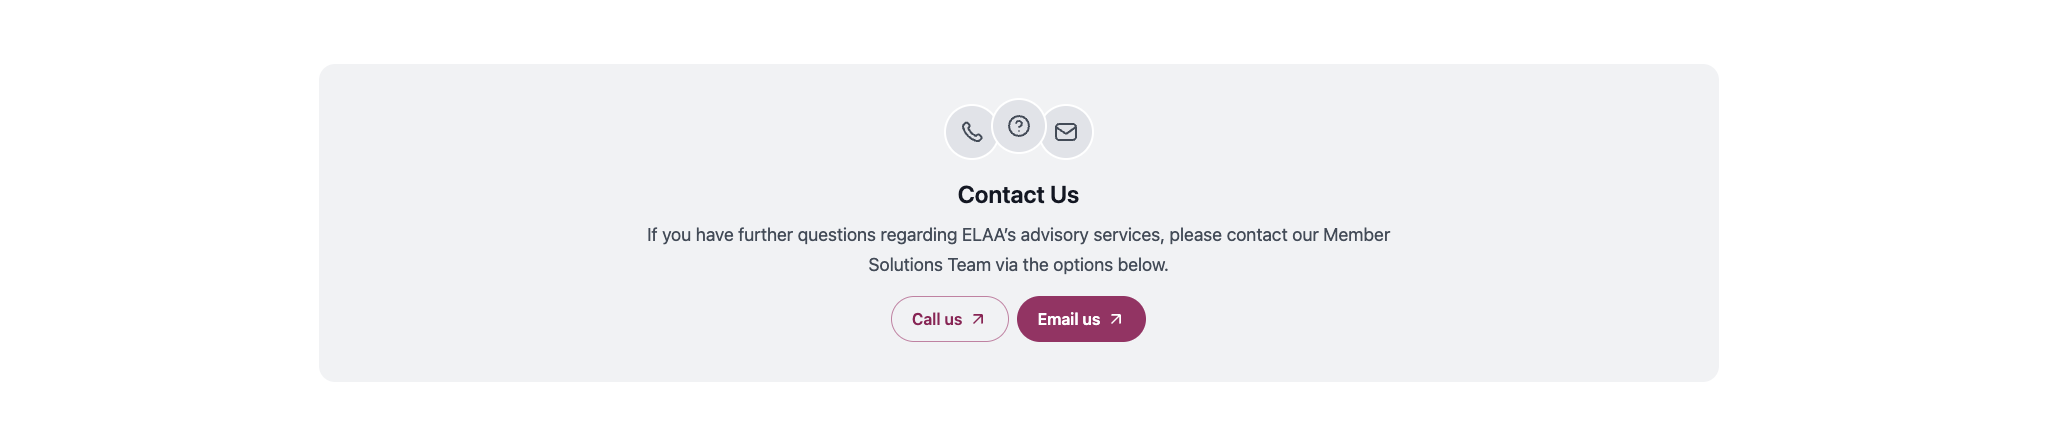Viewport: 2068px width, 434px height.
Task: Click the envelope mail icon
Action: click(1066, 132)
